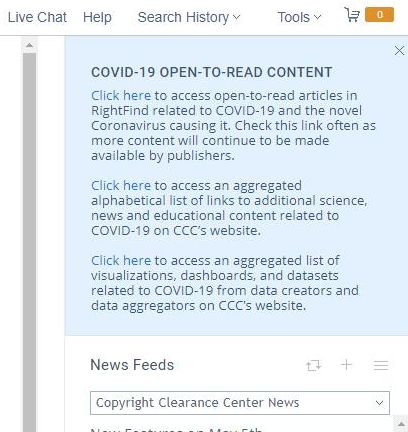Expand the Search History dropdown
This screenshot has width=408, height=432.
click(x=189, y=17)
